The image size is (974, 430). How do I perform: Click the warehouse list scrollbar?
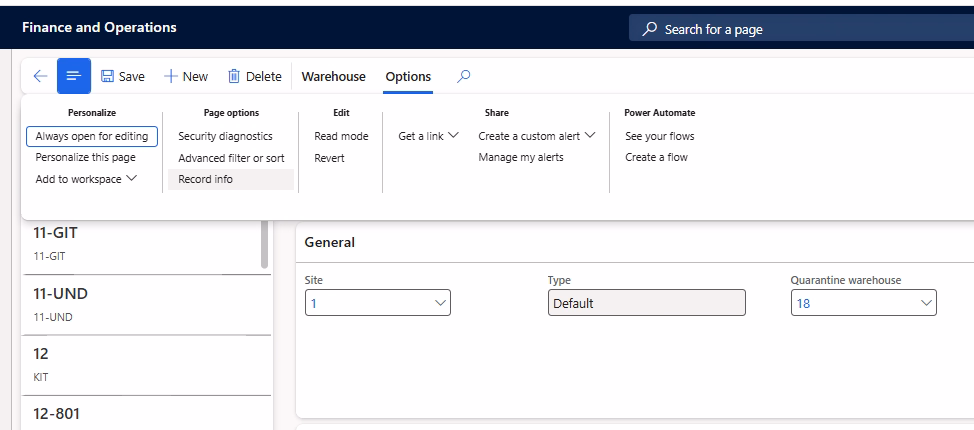pos(265,244)
